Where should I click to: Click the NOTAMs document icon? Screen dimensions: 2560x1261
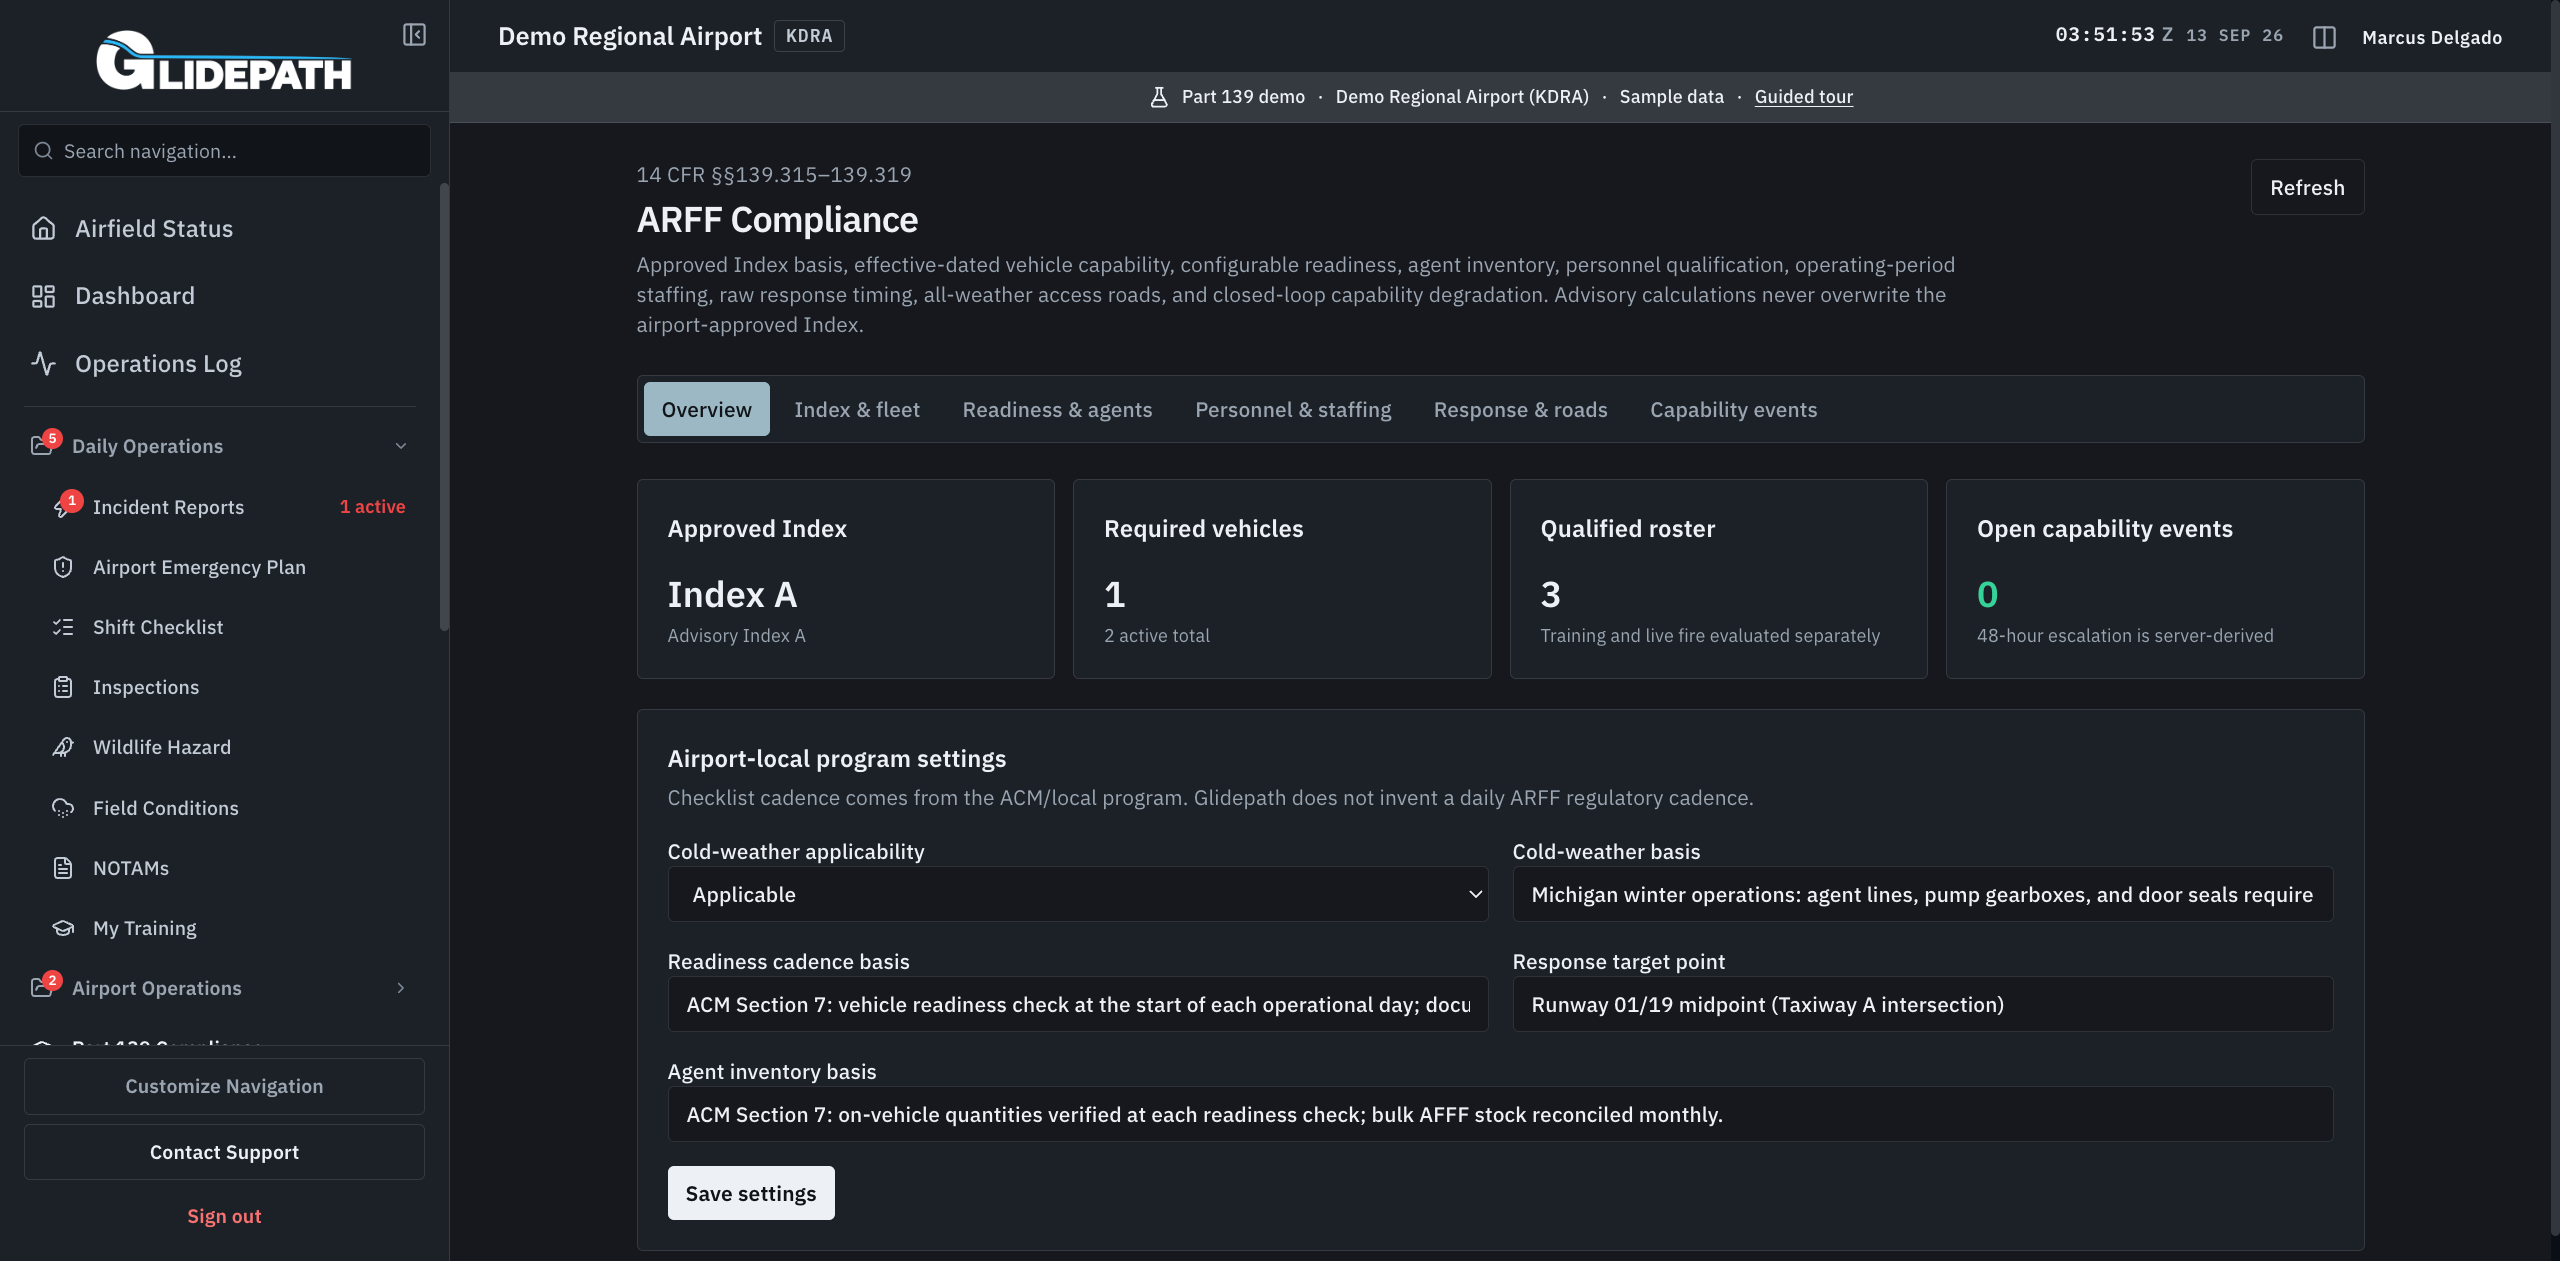pos(63,868)
